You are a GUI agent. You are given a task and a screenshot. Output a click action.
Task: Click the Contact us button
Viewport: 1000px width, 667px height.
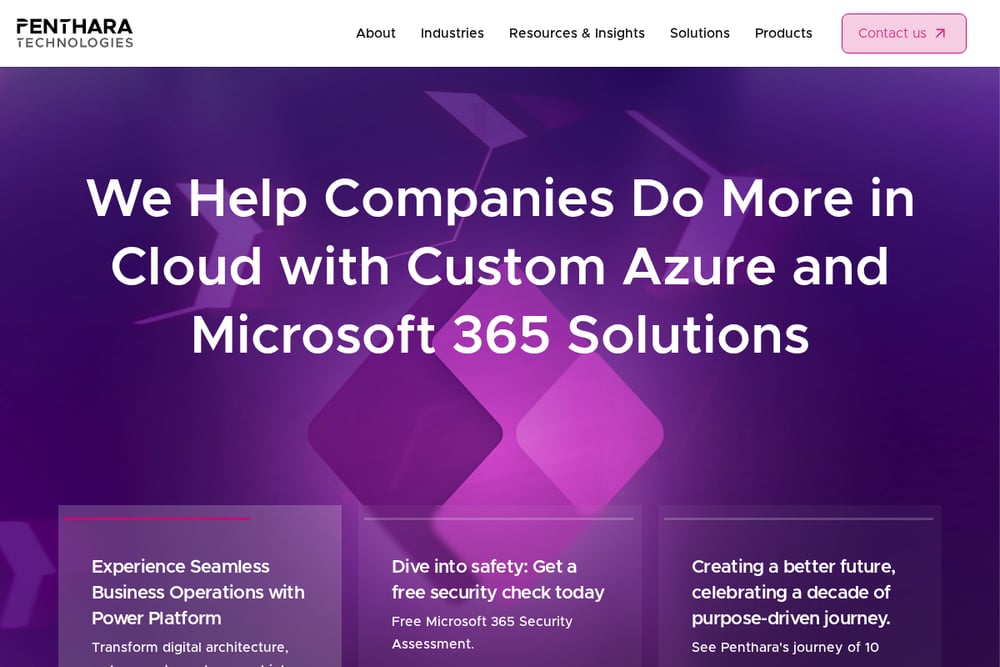pyautogui.click(x=904, y=33)
